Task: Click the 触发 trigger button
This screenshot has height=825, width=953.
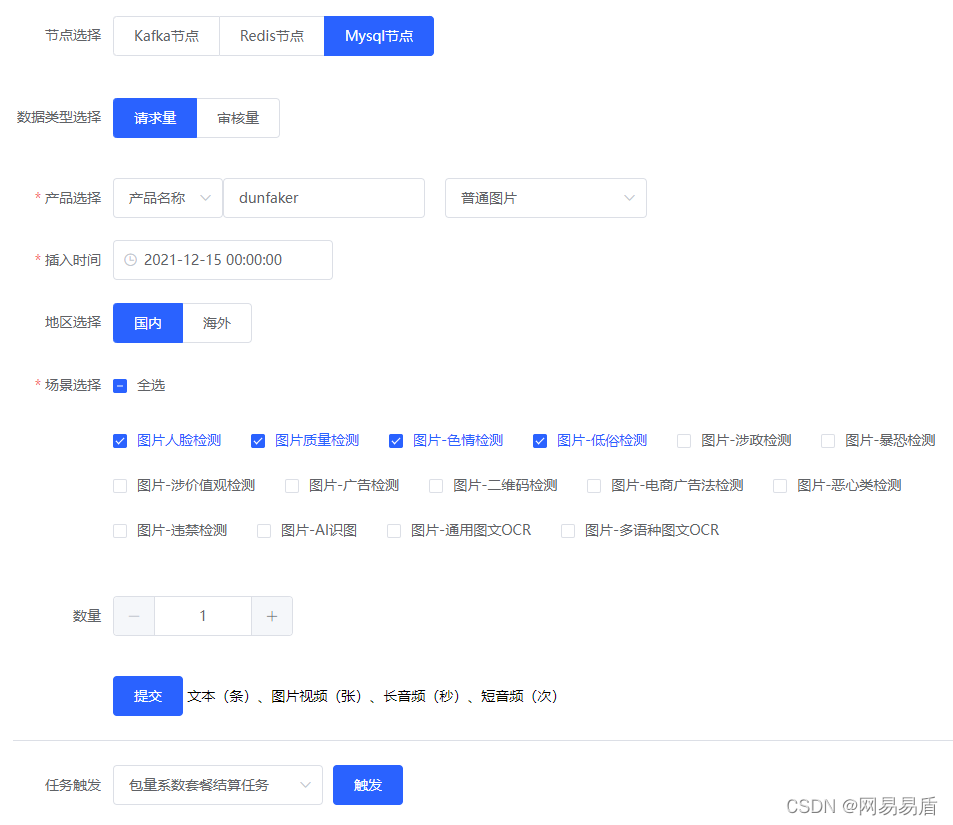Action: coord(368,785)
